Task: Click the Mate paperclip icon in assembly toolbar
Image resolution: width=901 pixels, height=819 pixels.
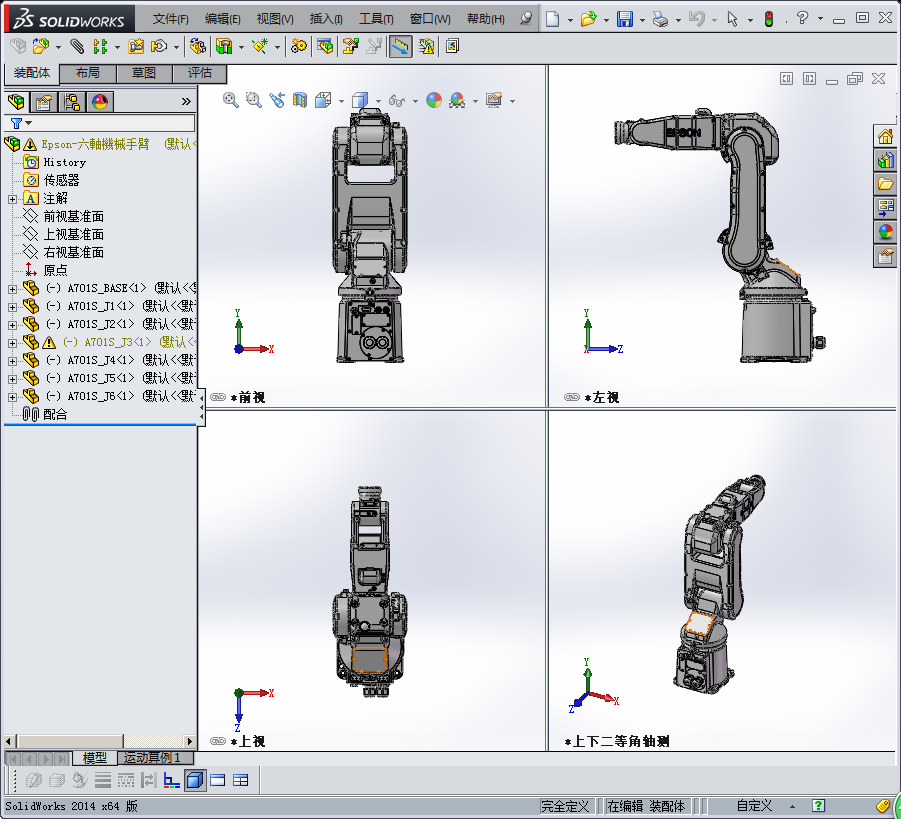Action: point(76,46)
